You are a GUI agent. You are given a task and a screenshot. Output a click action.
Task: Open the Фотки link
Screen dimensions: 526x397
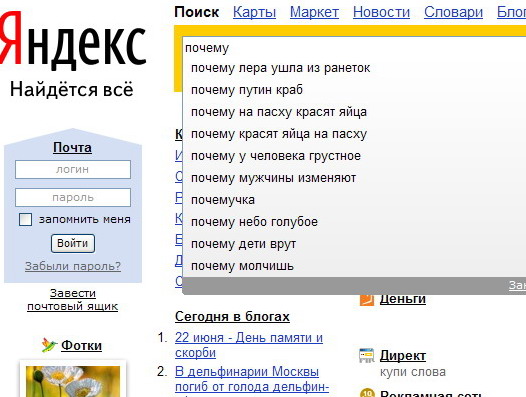[x=82, y=345]
